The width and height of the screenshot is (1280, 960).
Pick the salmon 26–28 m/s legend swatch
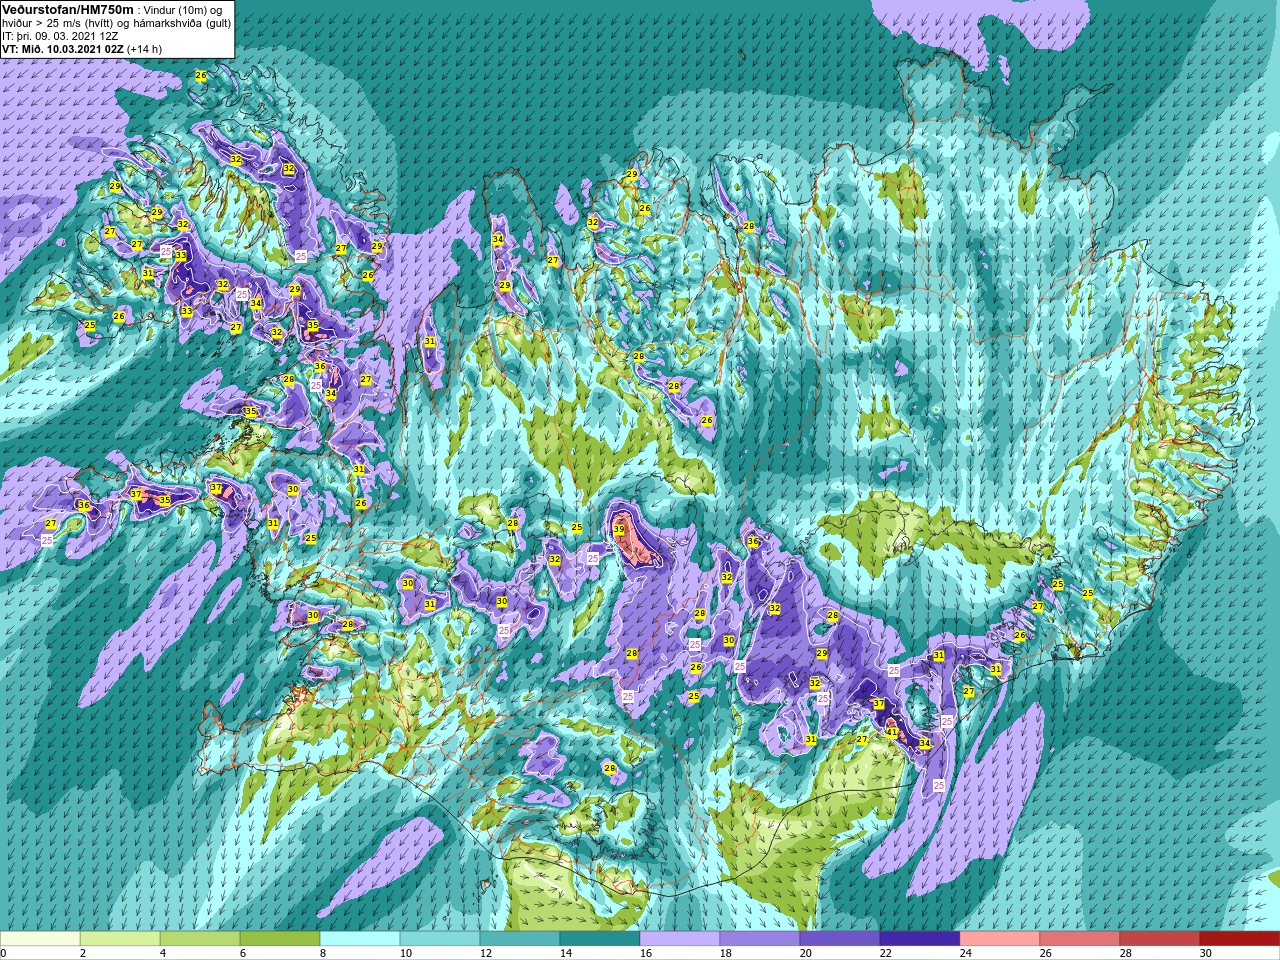(x=1080, y=939)
